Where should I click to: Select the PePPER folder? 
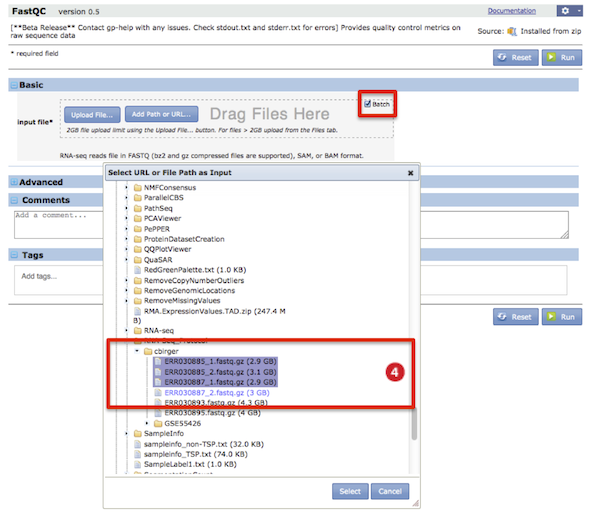pos(158,231)
